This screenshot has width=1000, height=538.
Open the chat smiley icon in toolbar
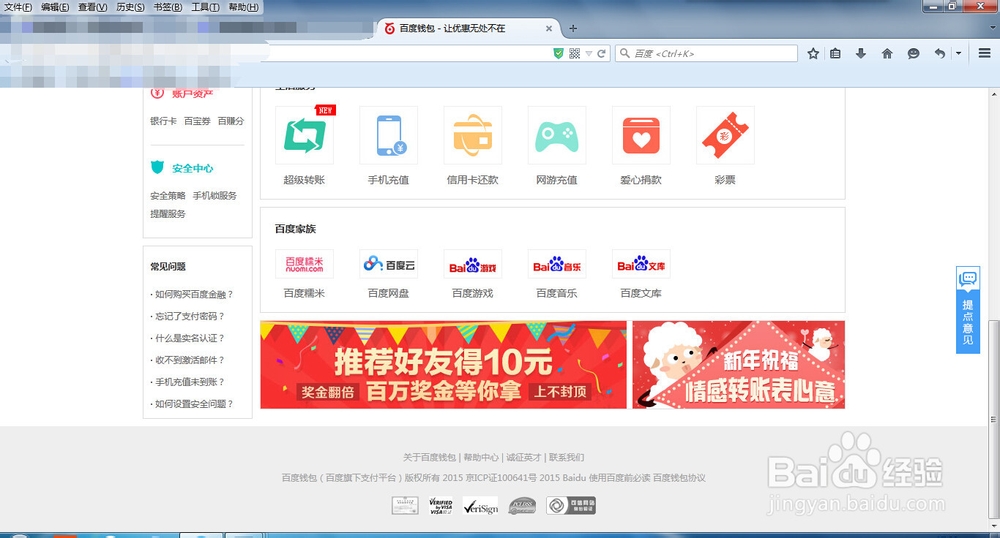coord(913,54)
